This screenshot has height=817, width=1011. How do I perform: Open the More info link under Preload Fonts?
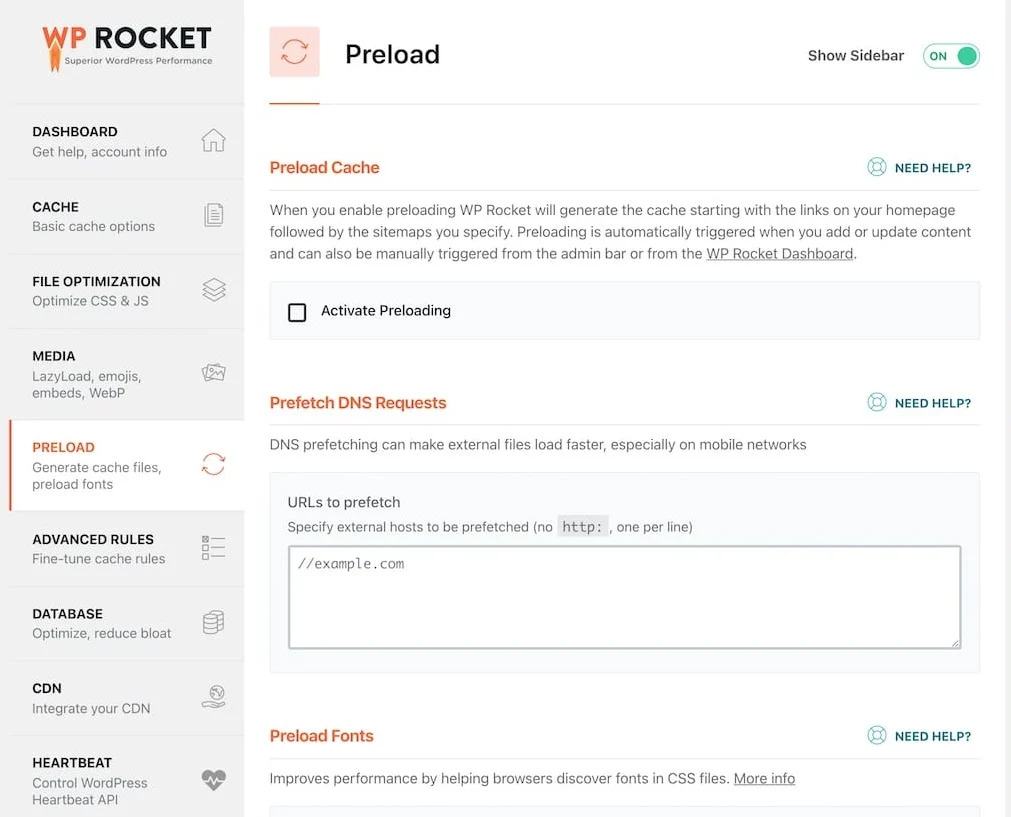pyautogui.click(x=764, y=778)
